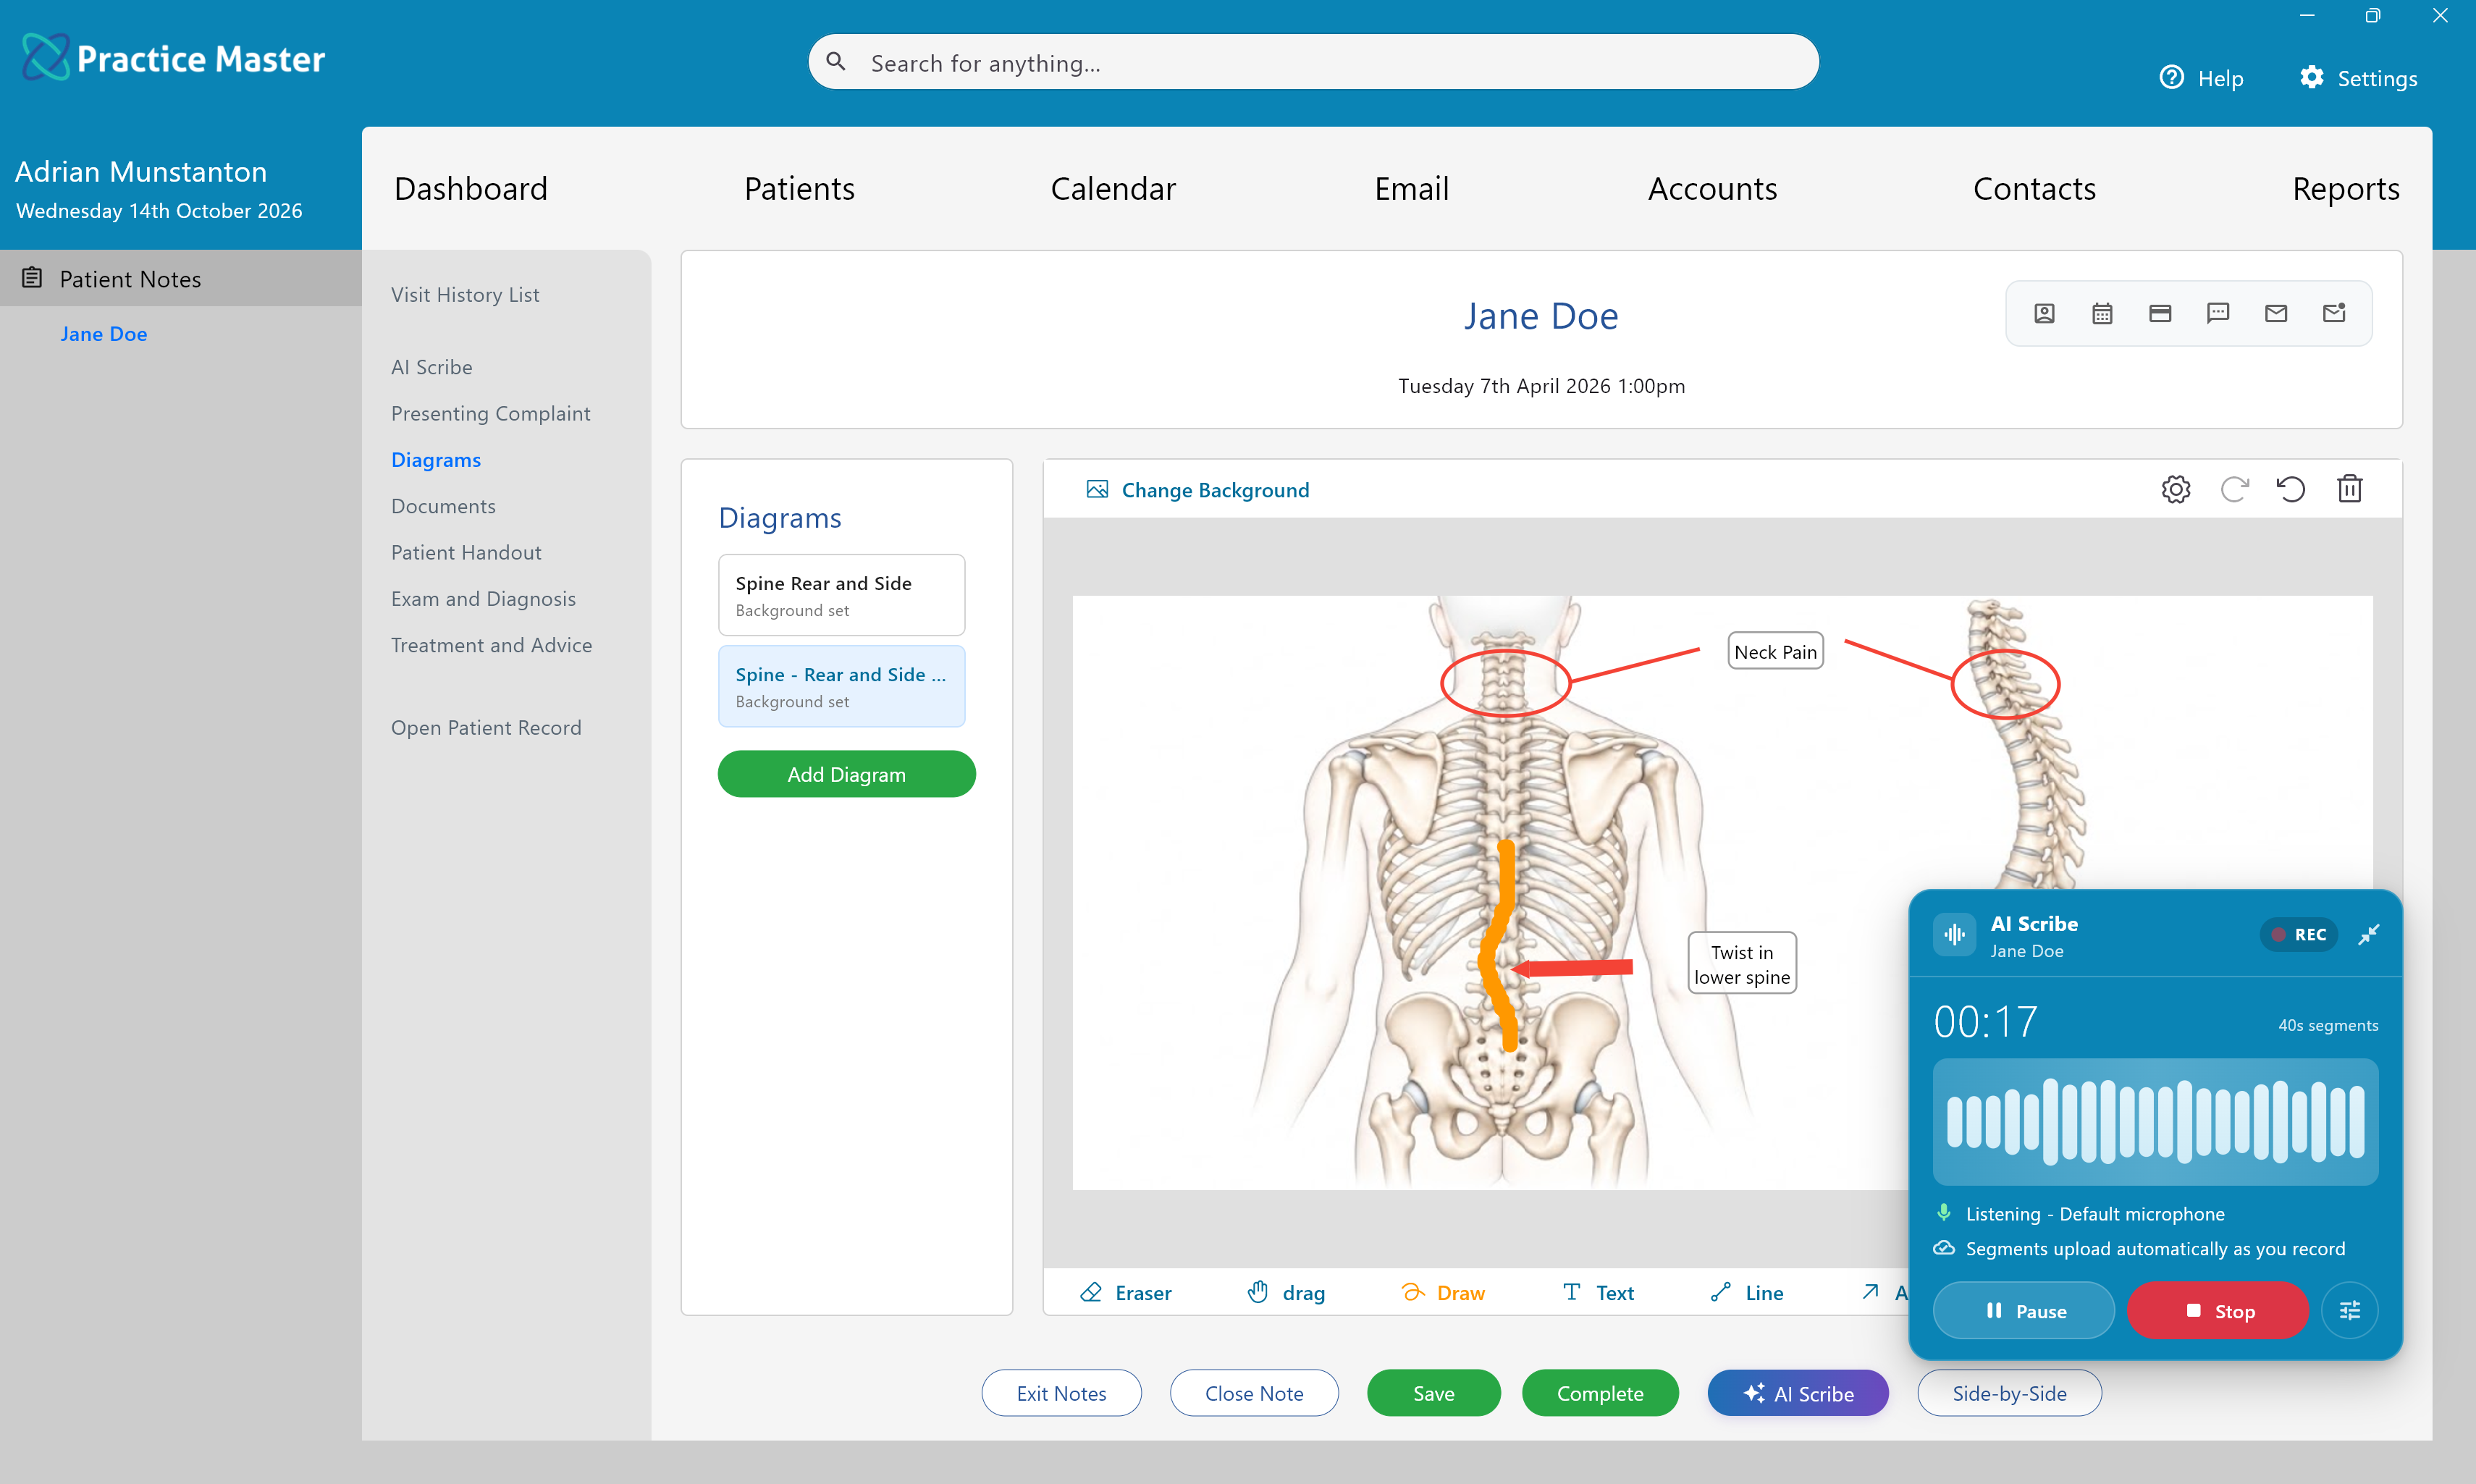Screen dimensions: 2476x1484
Task: Go to Treatment and Advice section
Action: [492, 645]
